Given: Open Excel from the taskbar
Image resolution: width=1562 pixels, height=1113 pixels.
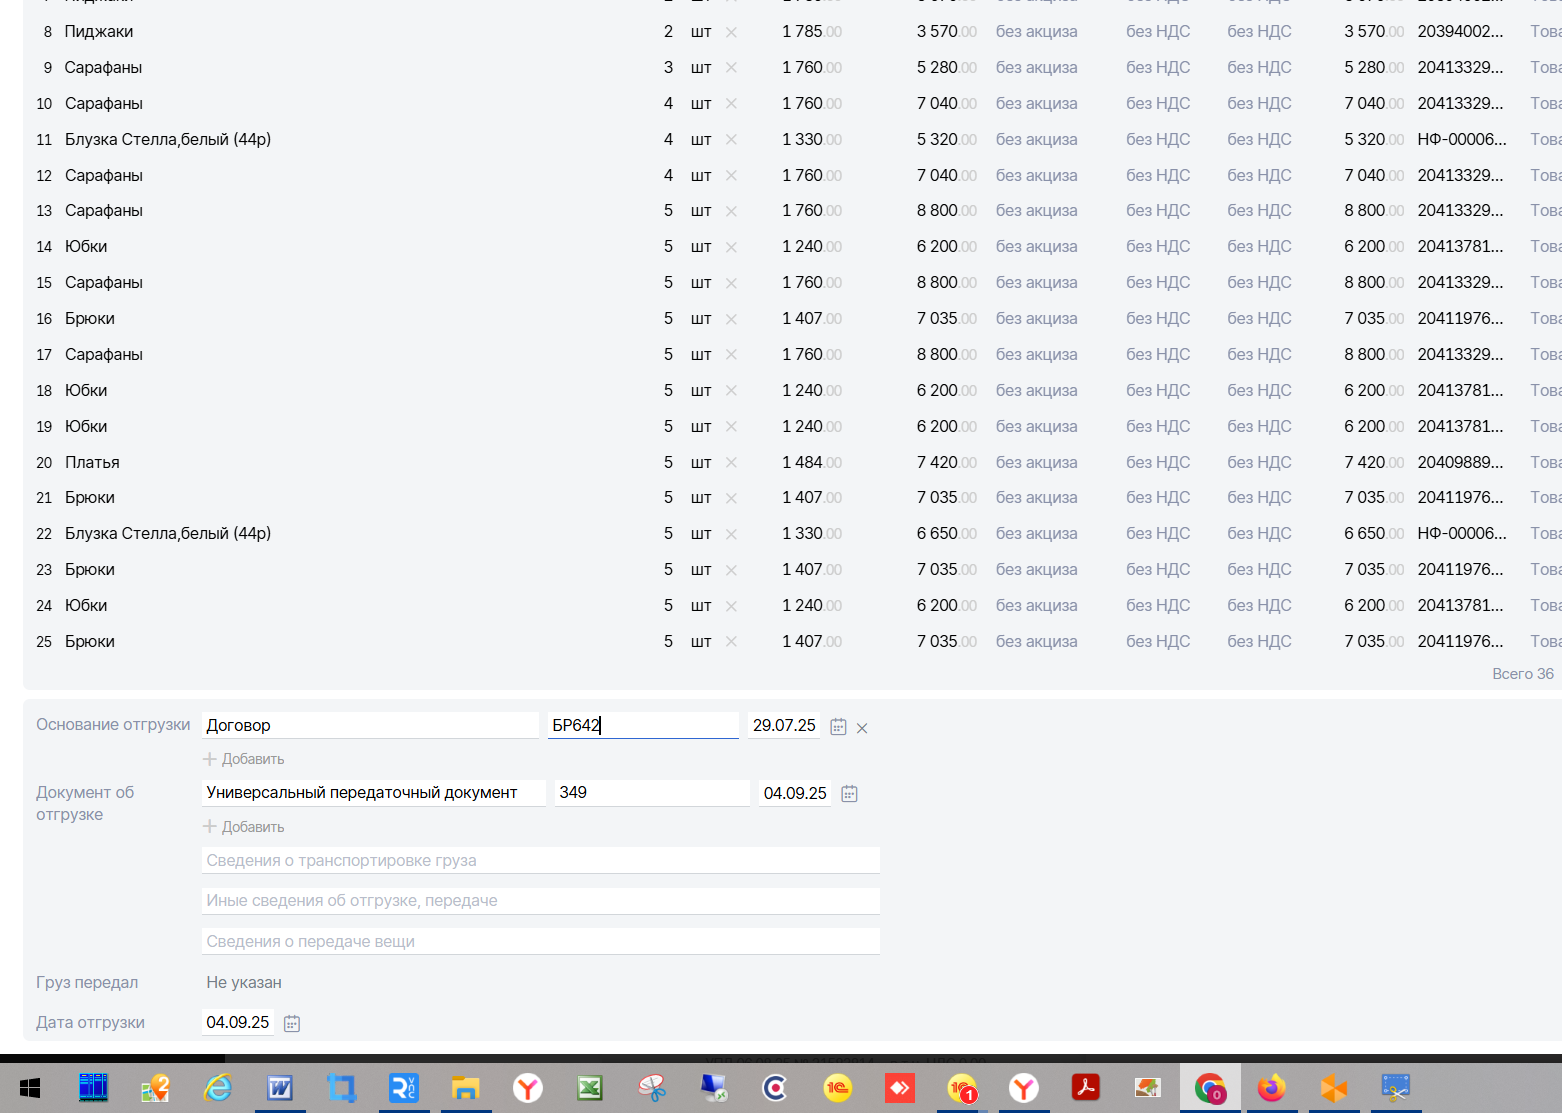Looking at the screenshot, I should (590, 1088).
